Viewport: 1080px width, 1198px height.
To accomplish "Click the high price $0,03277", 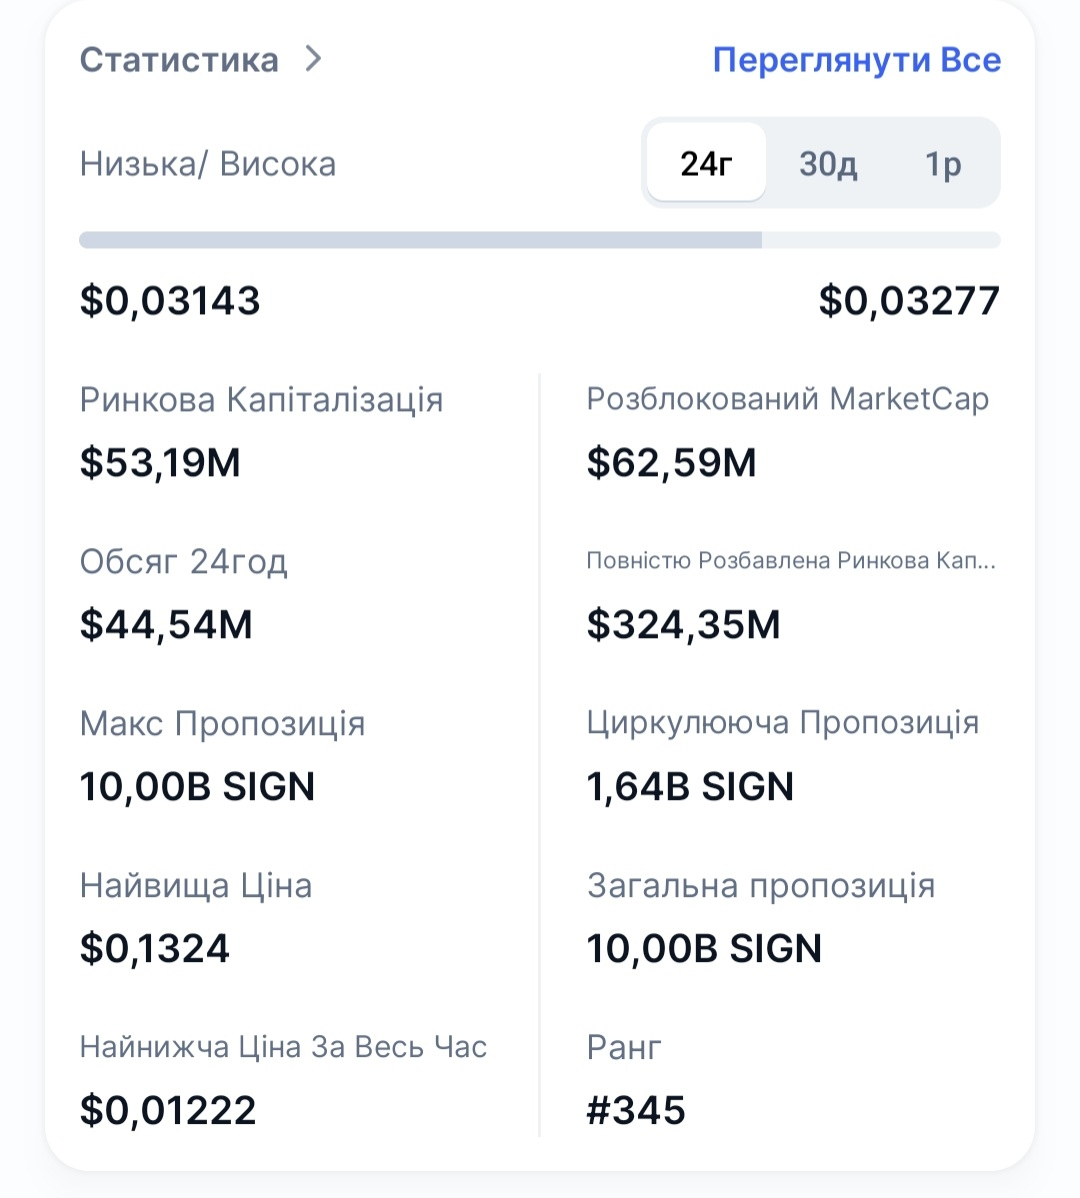I will tap(908, 301).
